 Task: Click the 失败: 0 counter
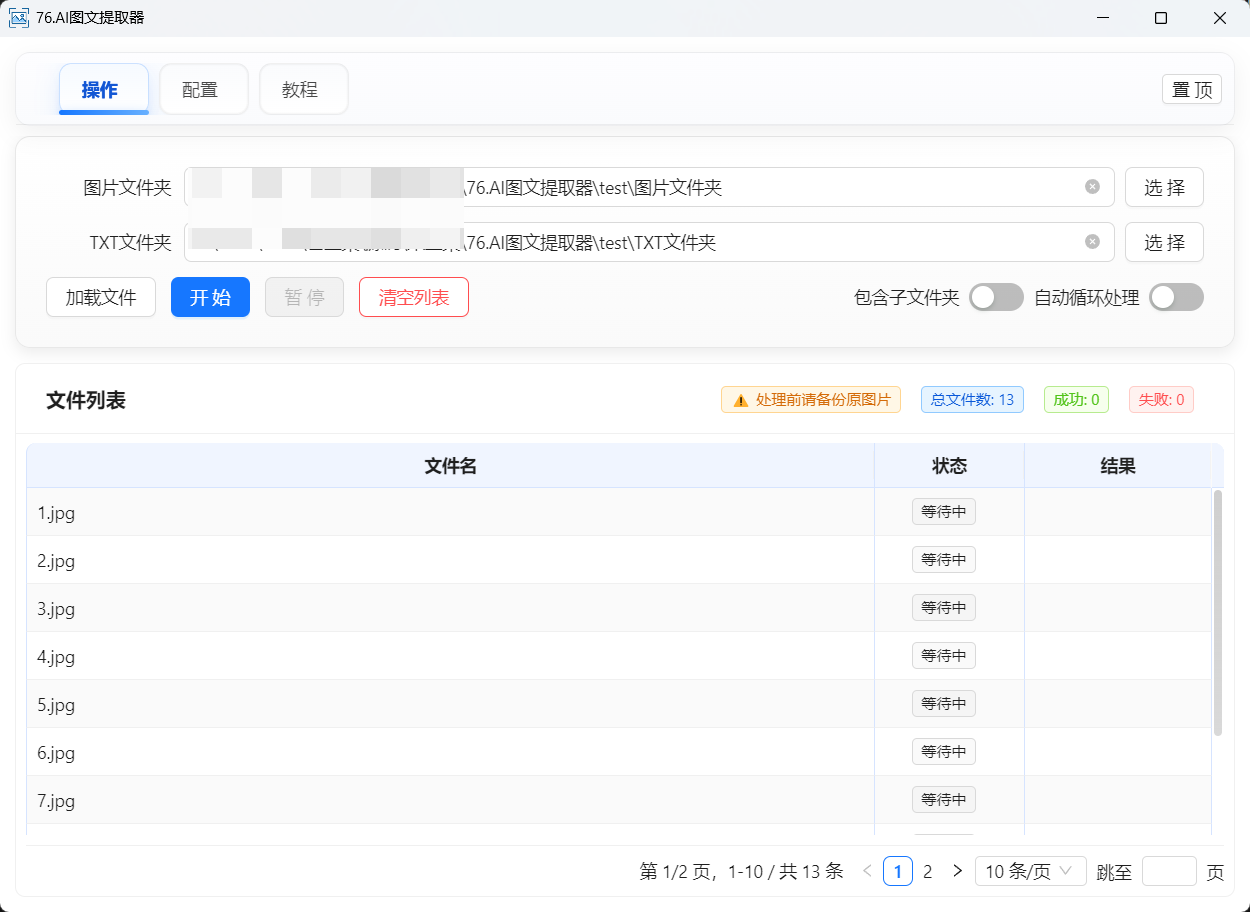pyautogui.click(x=1160, y=399)
